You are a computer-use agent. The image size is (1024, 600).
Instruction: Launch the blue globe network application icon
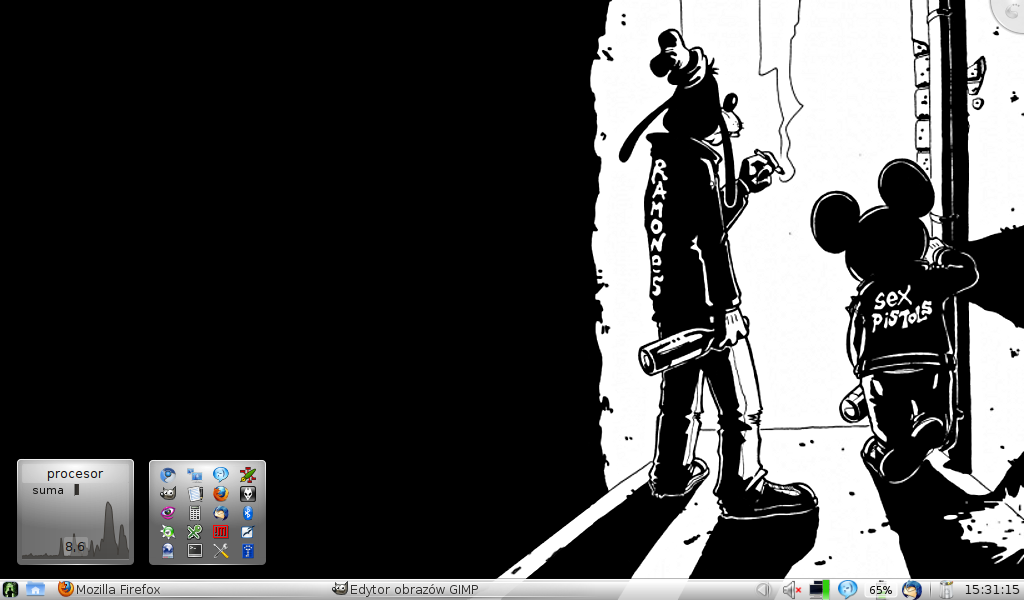(x=168, y=551)
